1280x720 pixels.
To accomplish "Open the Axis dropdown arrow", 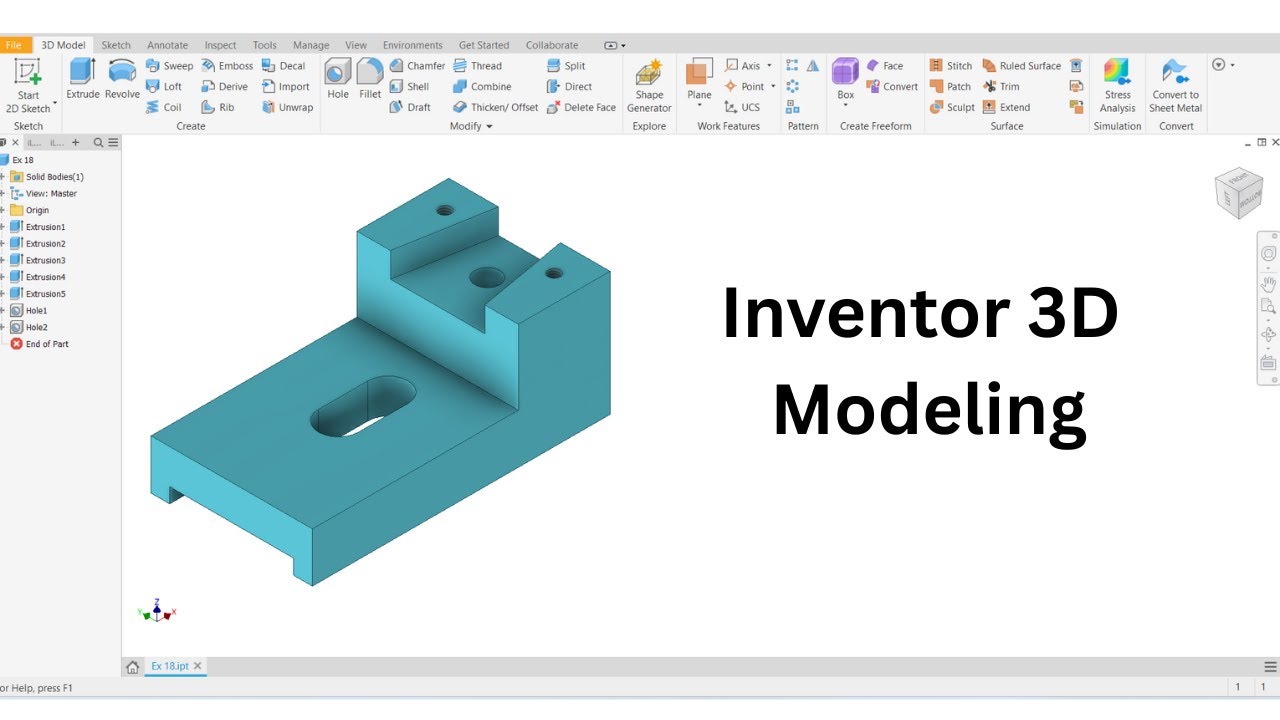I will tap(769, 66).
